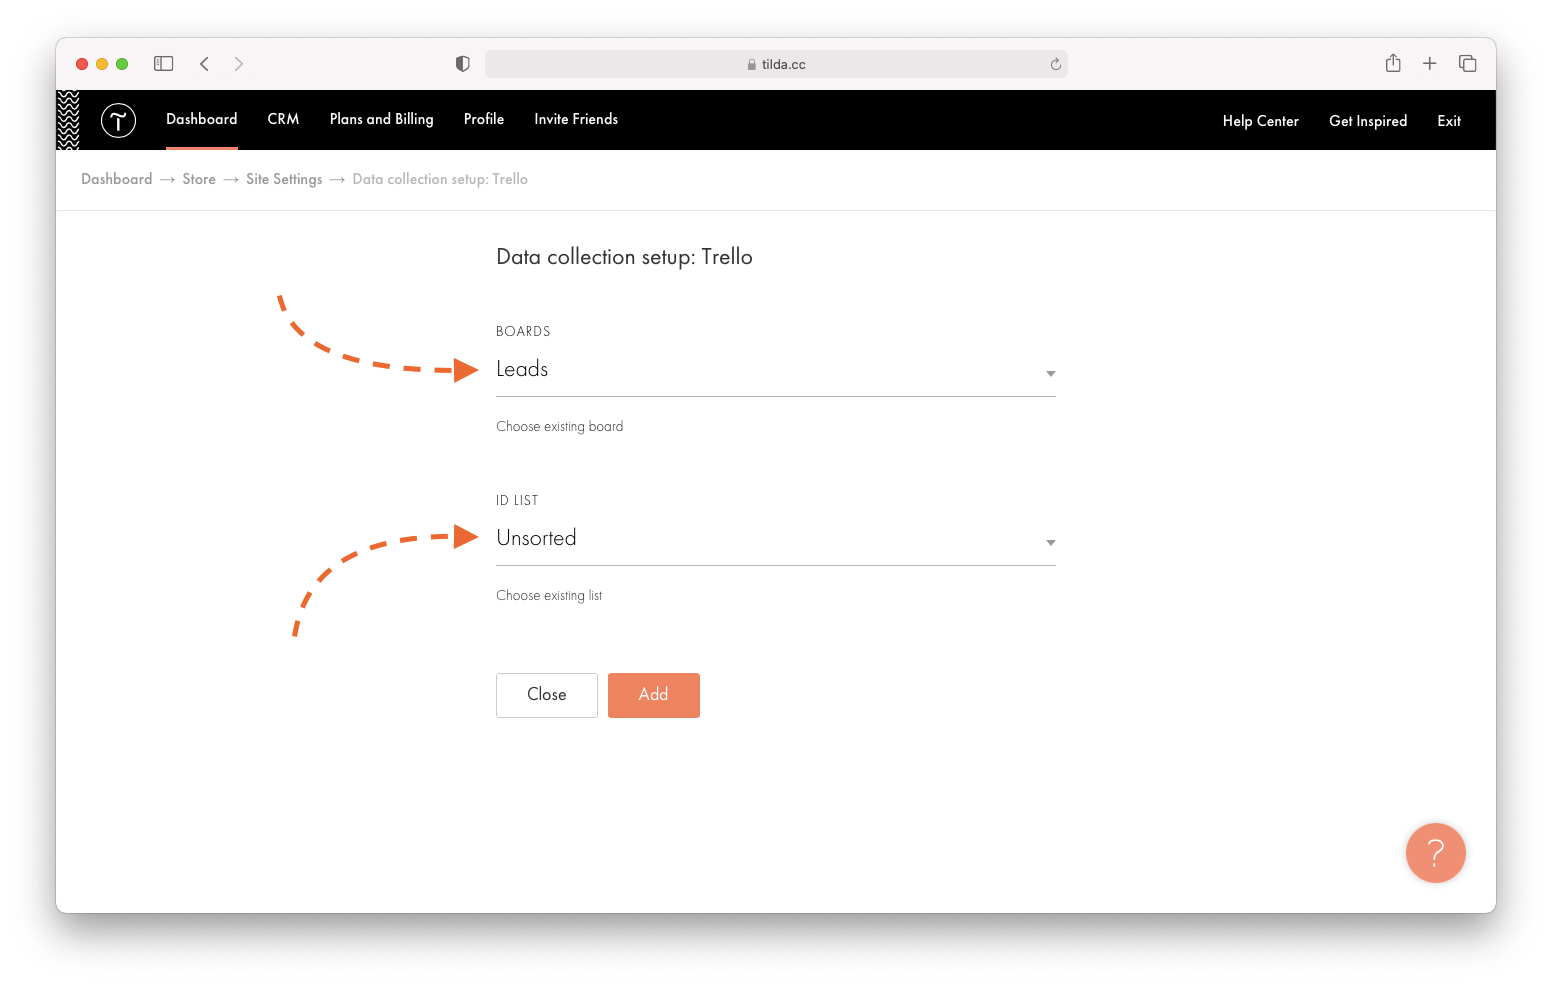
Task: Reload the page with refresh icon
Action: 1055,63
